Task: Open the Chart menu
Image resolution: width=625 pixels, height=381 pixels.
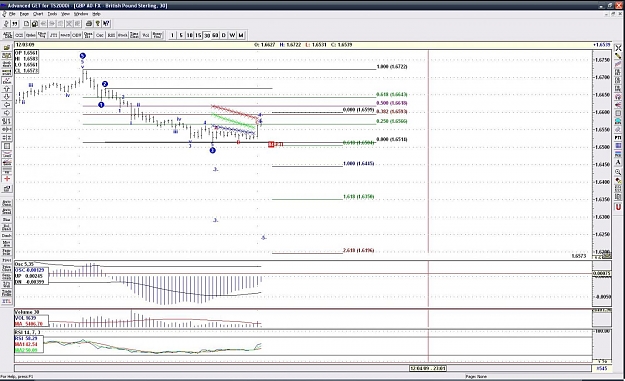Action: point(38,14)
